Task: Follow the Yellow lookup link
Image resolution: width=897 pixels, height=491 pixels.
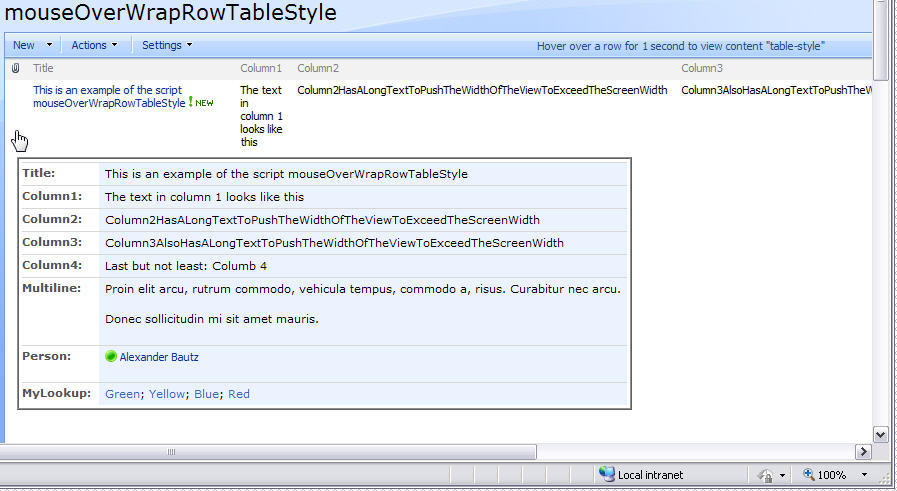Action: (167, 394)
